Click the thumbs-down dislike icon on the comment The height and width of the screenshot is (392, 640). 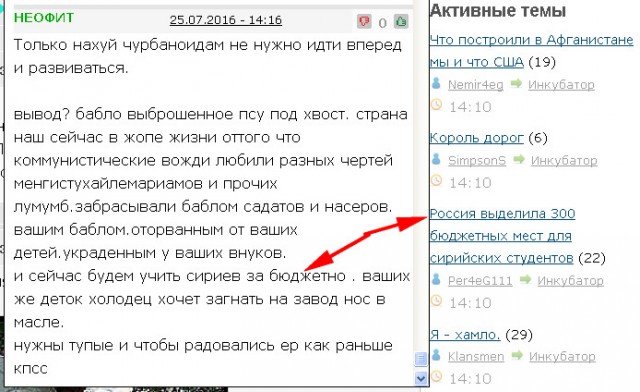[x=364, y=21]
